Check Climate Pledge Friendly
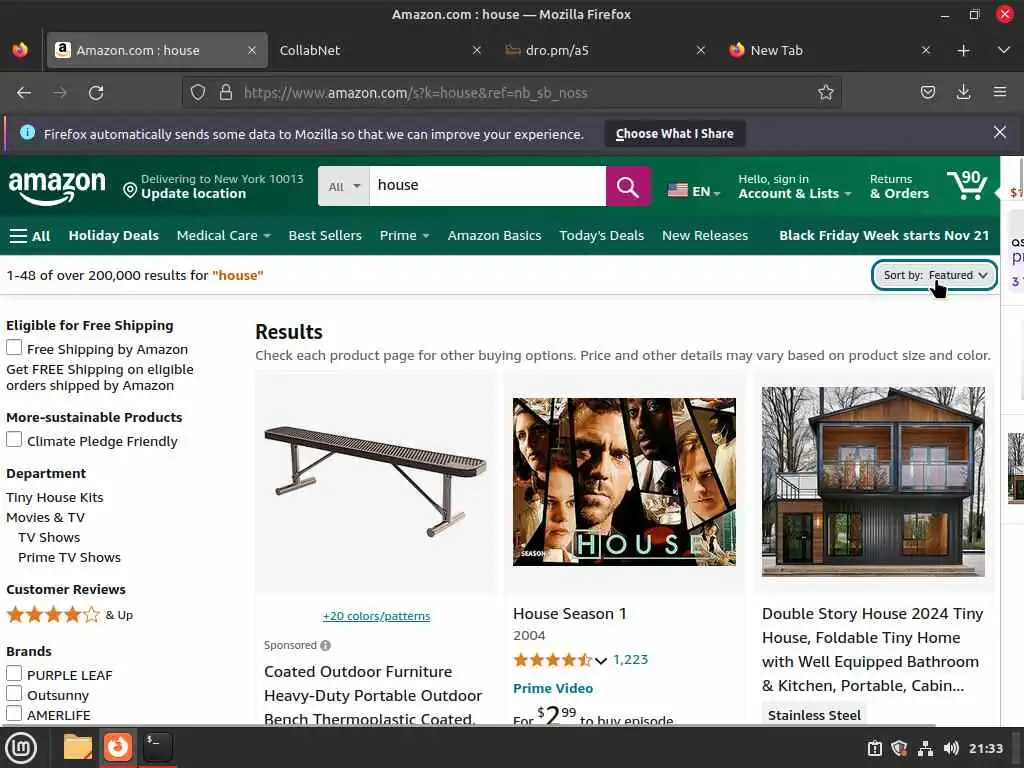This screenshot has height=768, width=1024. (x=14, y=440)
